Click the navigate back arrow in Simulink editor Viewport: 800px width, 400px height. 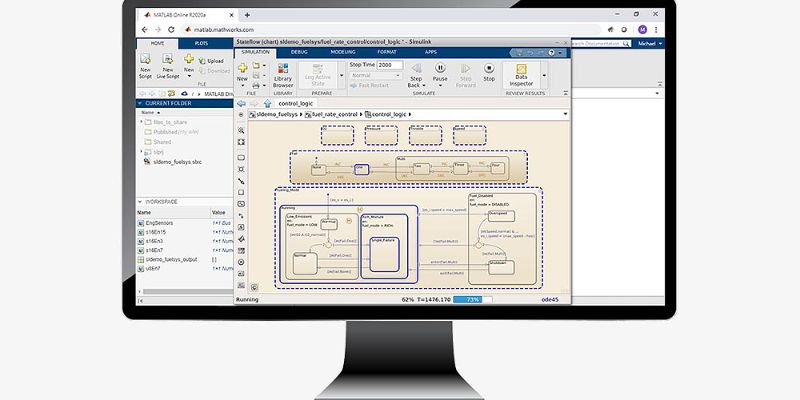[x=241, y=104]
